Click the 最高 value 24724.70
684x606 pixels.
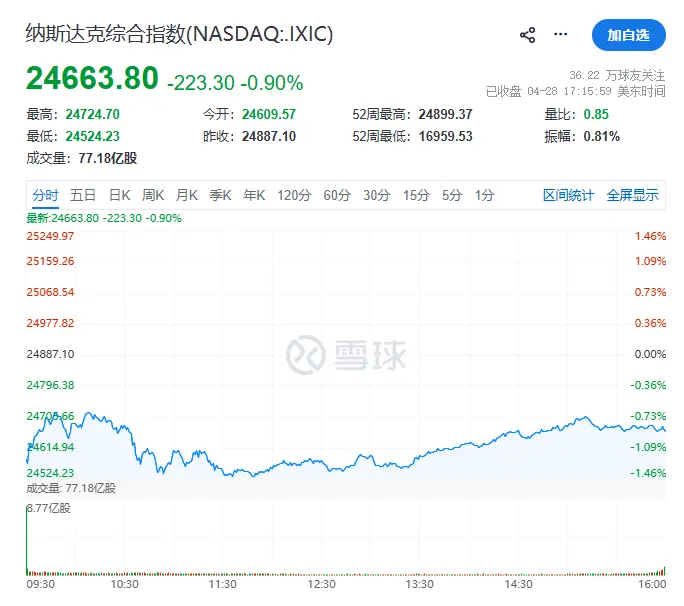[92, 114]
